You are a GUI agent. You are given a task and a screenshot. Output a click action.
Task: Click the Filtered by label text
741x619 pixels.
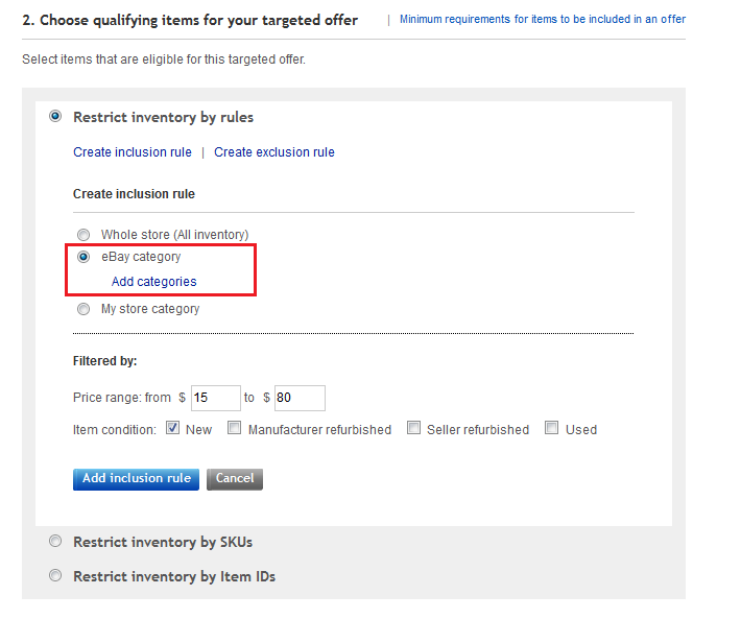[105, 360]
